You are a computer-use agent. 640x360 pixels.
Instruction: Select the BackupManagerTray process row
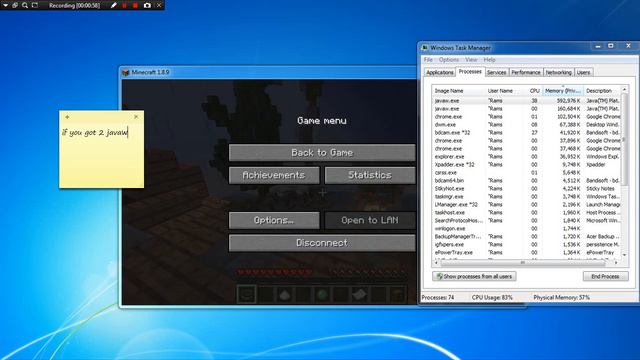(527, 236)
